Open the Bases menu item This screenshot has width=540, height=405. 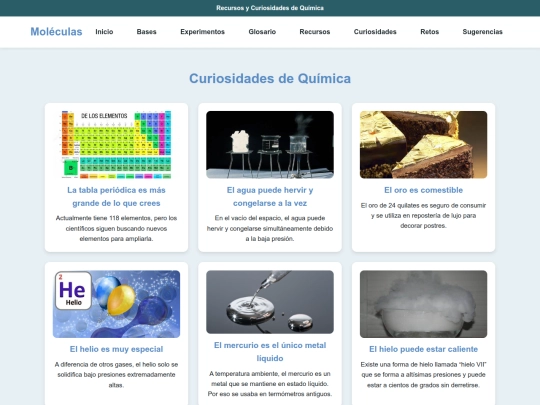coord(146,32)
